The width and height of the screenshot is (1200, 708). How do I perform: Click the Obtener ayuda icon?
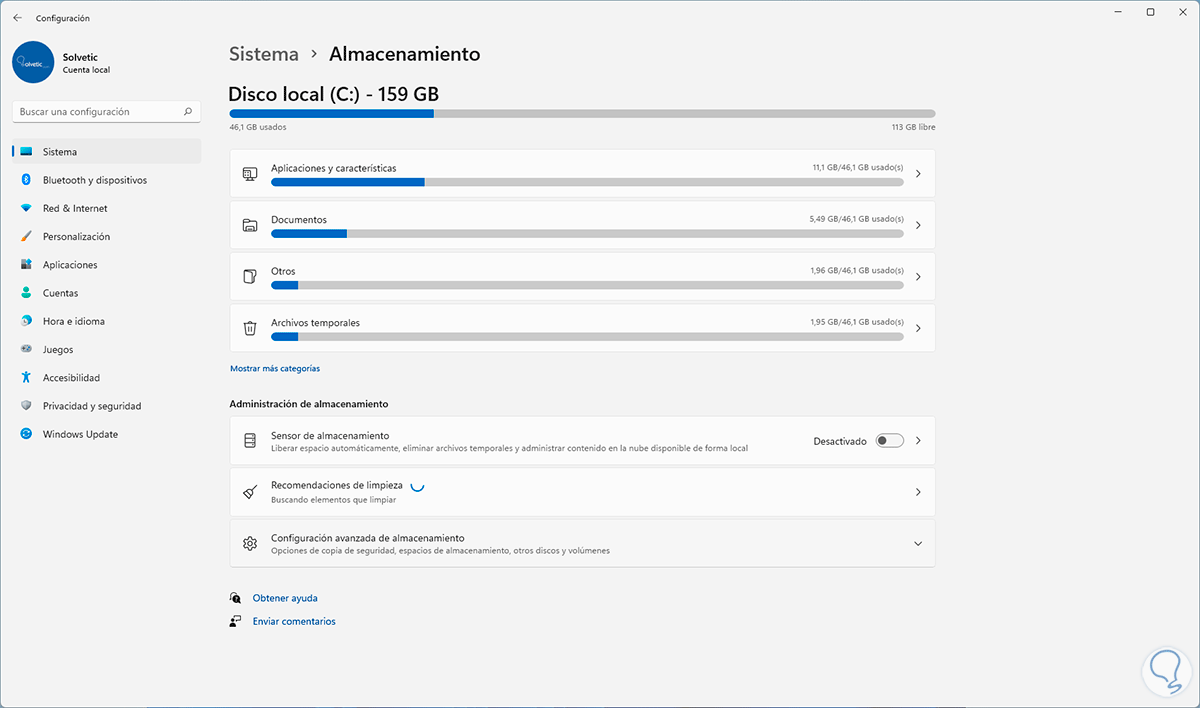pos(235,598)
